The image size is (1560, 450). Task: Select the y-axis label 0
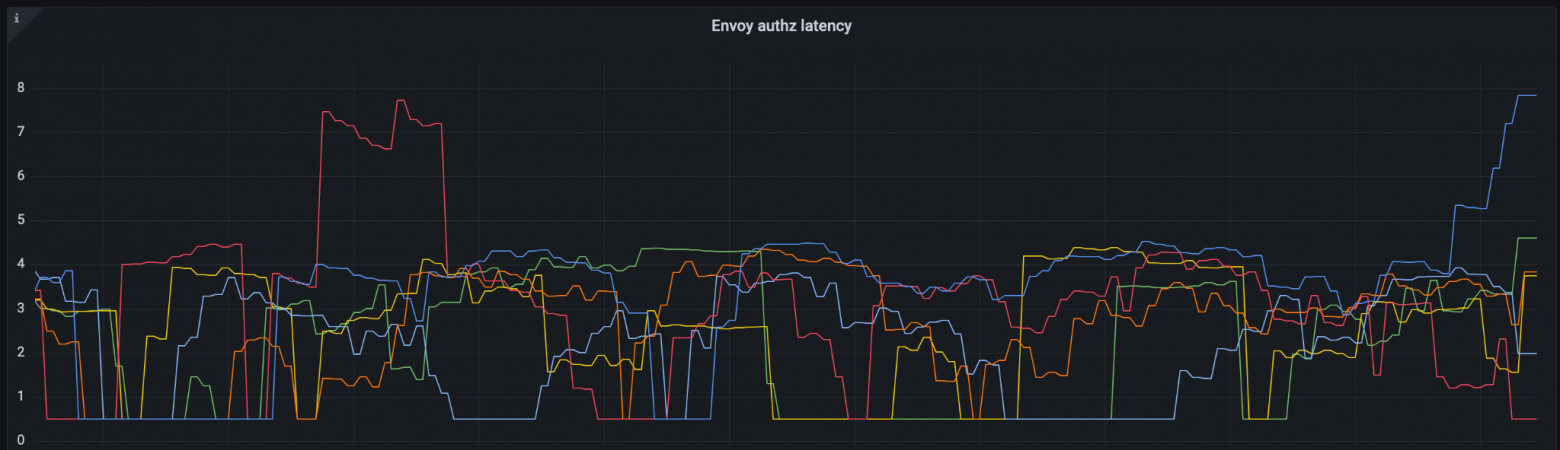click(x=20, y=440)
